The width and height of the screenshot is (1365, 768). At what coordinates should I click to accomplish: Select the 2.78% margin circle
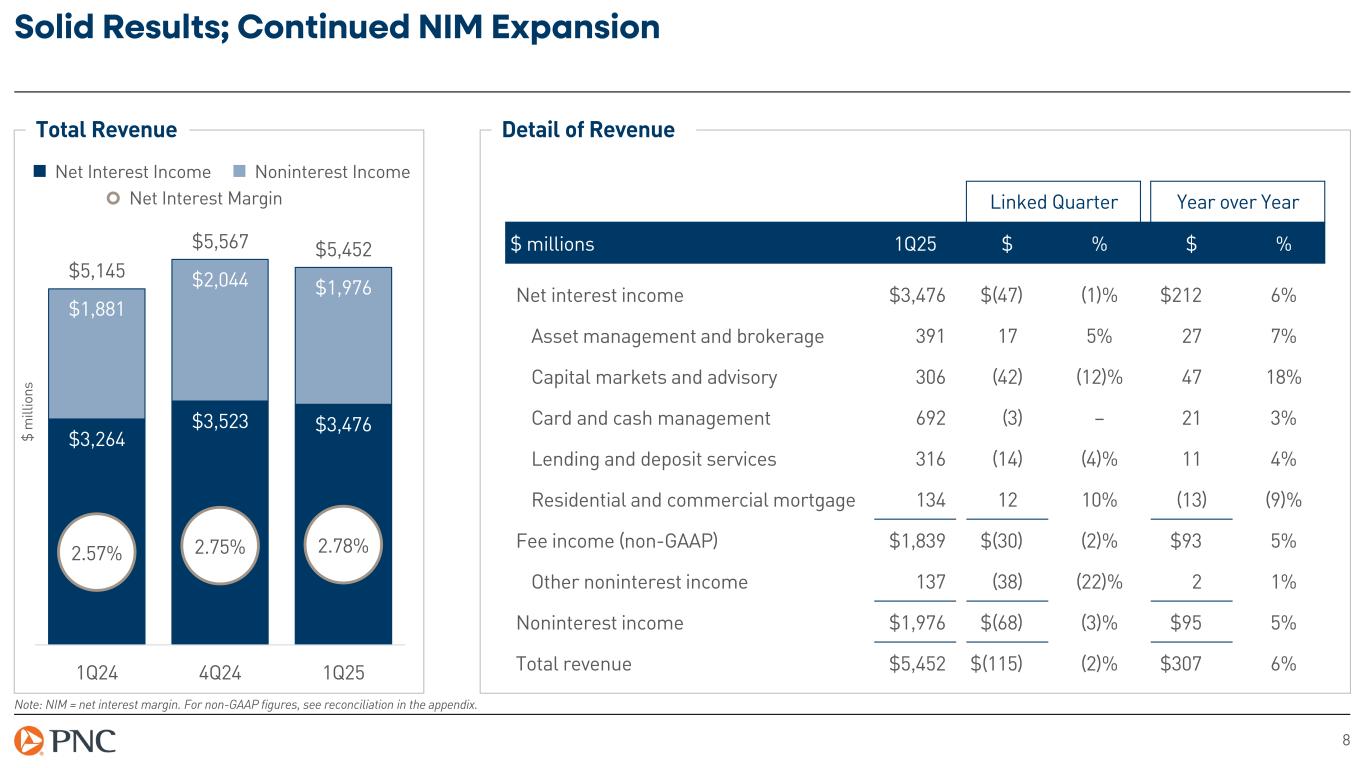[343, 547]
